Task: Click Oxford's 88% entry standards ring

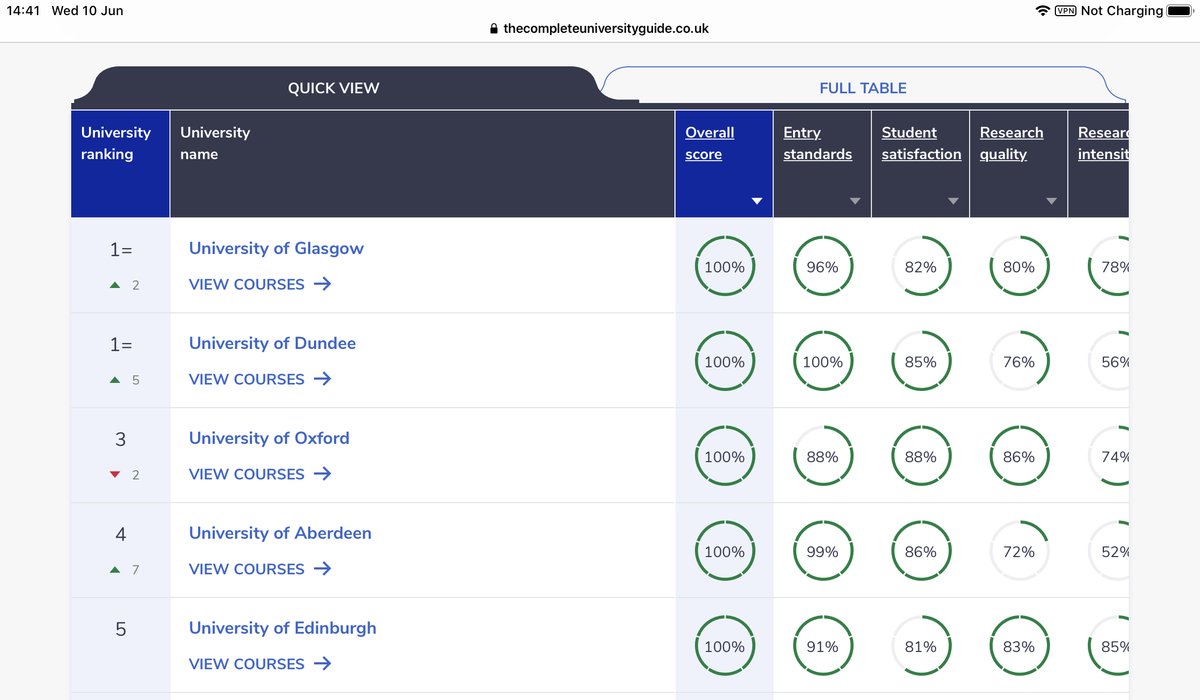Action: pos(822,457)
